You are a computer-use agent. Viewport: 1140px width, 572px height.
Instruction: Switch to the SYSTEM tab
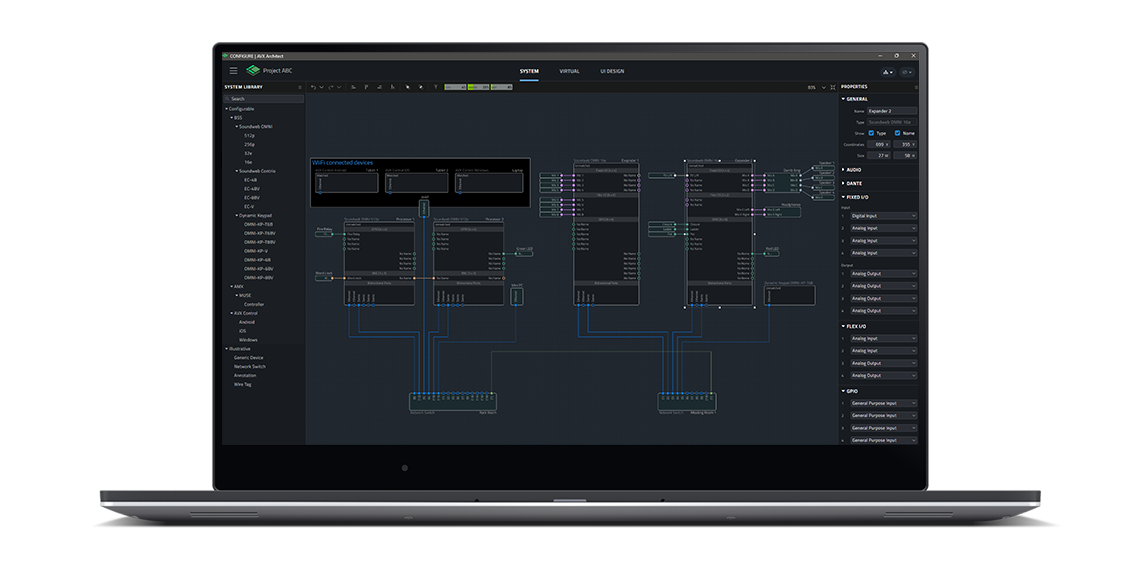[529, 71]
